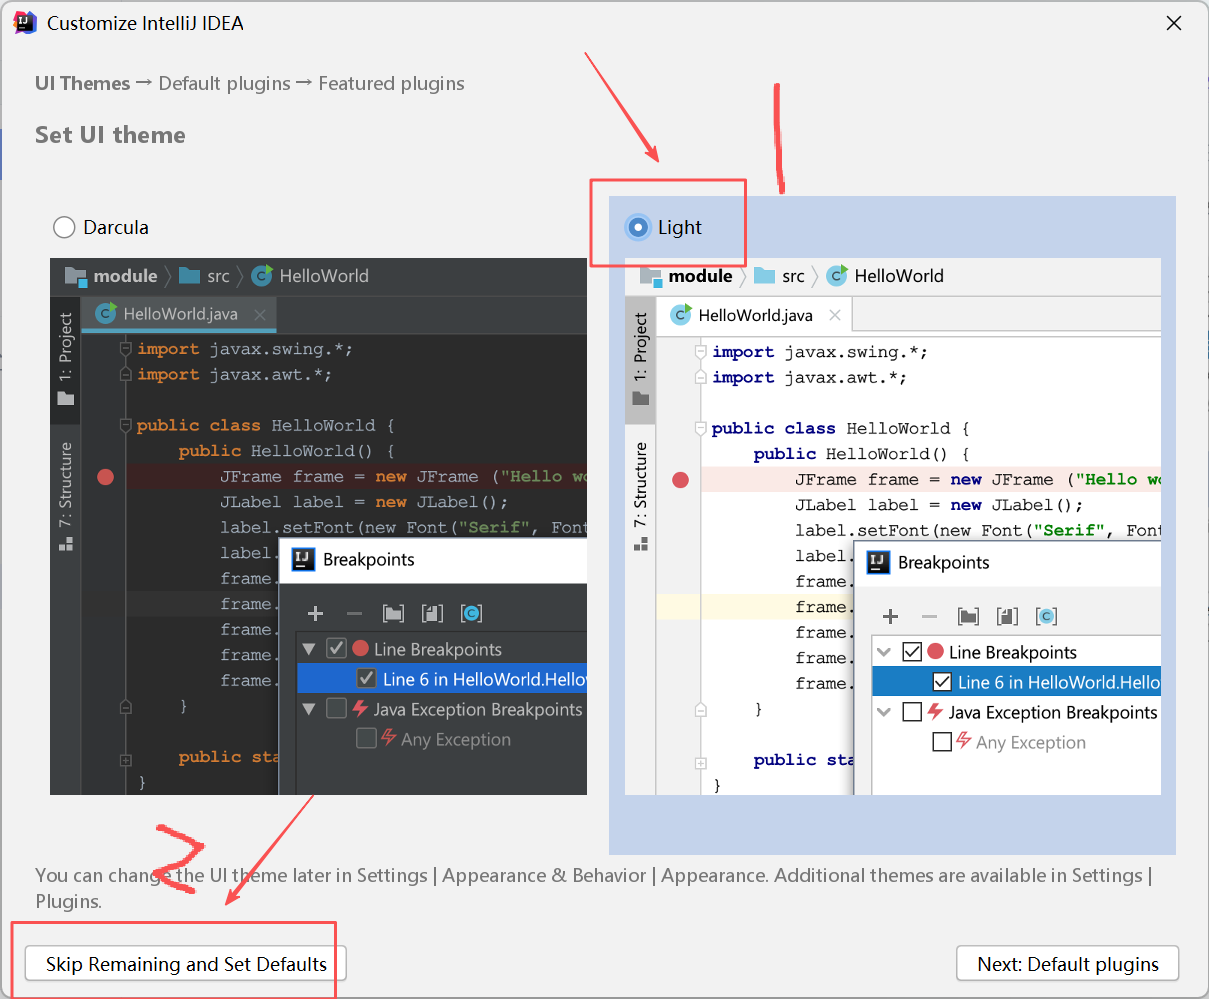1209x999 pixels.
Task: Open Project tool window in Light preview
Action: click(640, 360)
